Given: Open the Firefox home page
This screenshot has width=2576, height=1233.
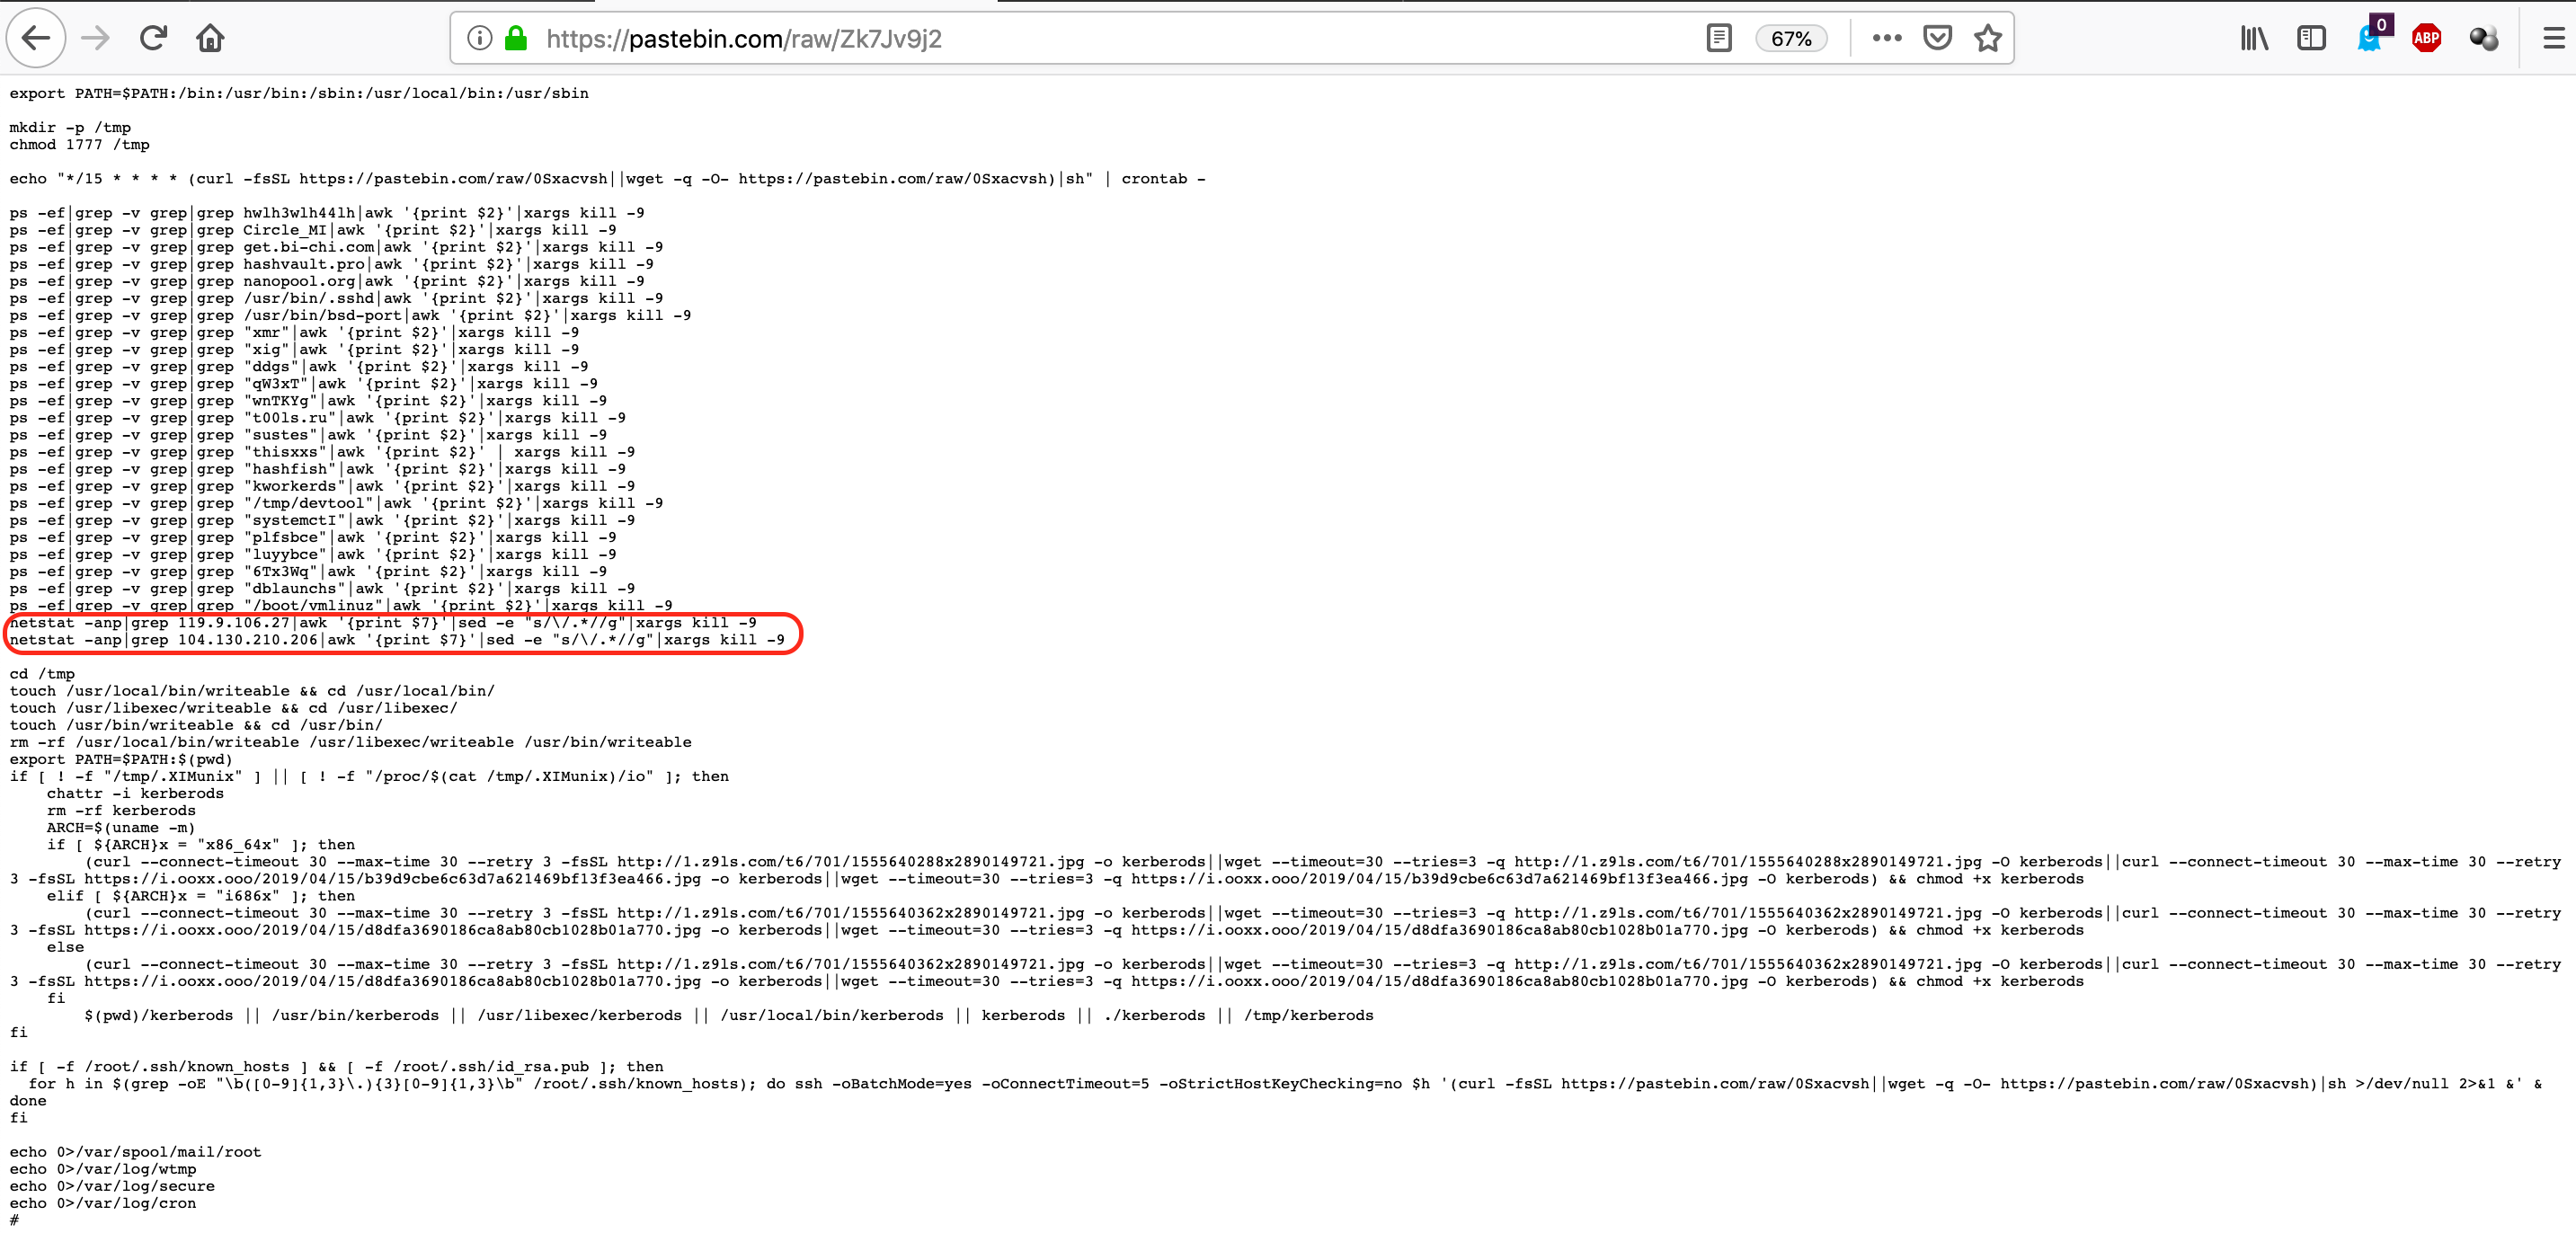Looking at the screenshot, I should click(210, 38).
